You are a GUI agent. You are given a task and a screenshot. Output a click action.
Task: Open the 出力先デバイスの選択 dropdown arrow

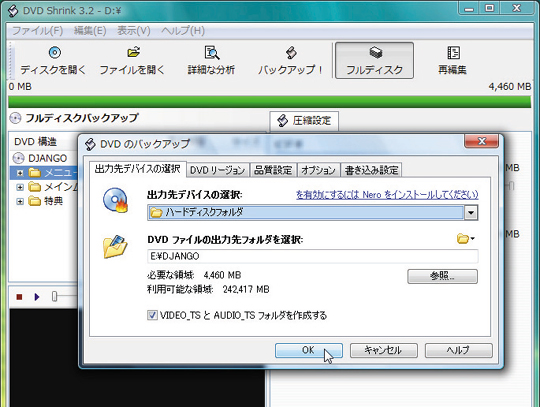coord(471,212)
